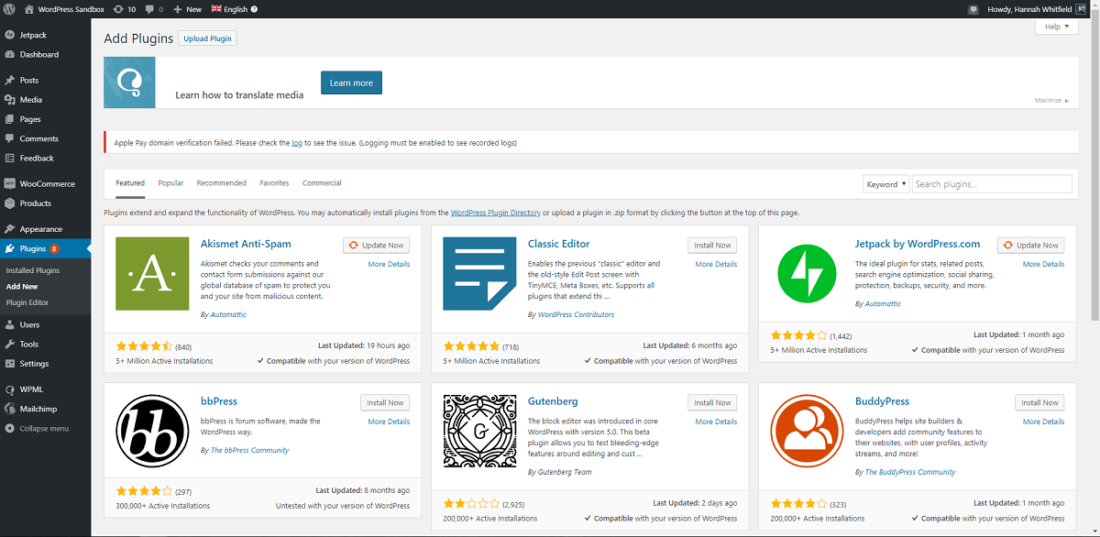
Task: Open More Details for Classic Editor
Action: (x=716, y=264)
